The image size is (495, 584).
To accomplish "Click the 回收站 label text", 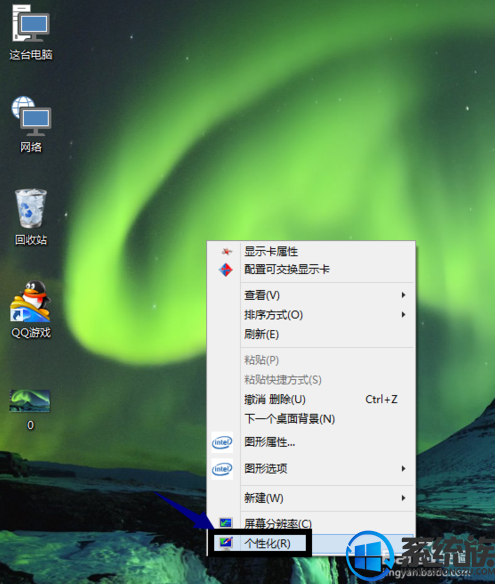I will (31, 240).
